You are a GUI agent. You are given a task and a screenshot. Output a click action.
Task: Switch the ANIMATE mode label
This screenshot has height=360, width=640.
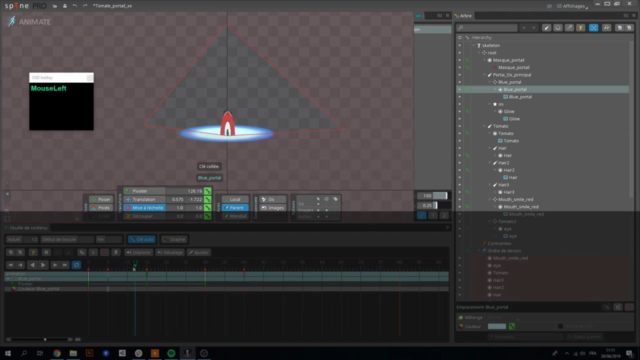(x=30, y=22)
